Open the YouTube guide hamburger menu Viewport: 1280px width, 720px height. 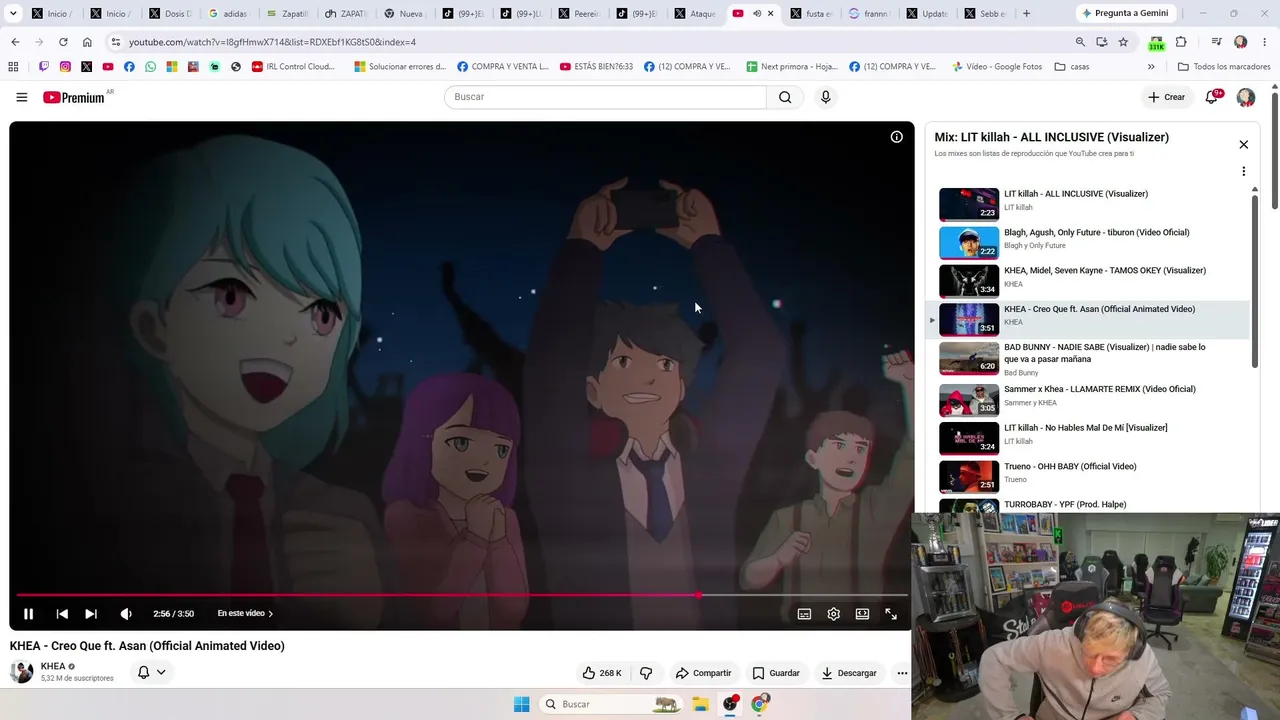click(x=21, y=97)
